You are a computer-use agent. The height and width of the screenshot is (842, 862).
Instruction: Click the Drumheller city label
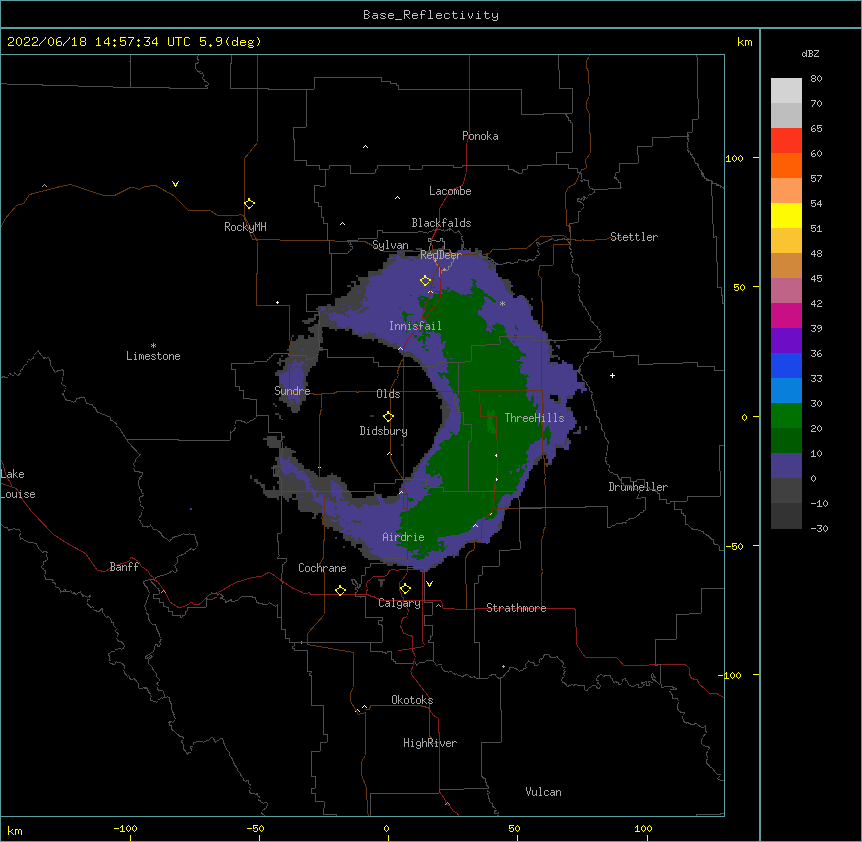[638, 487]
